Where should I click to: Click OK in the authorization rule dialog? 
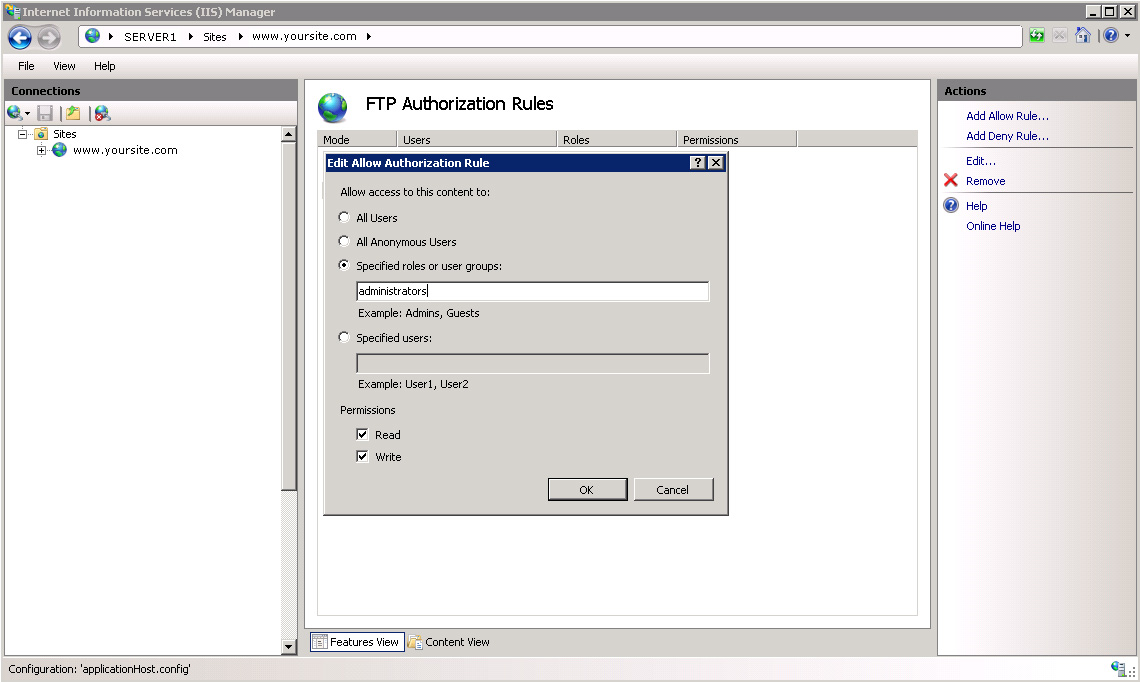[x=587, y=489]
